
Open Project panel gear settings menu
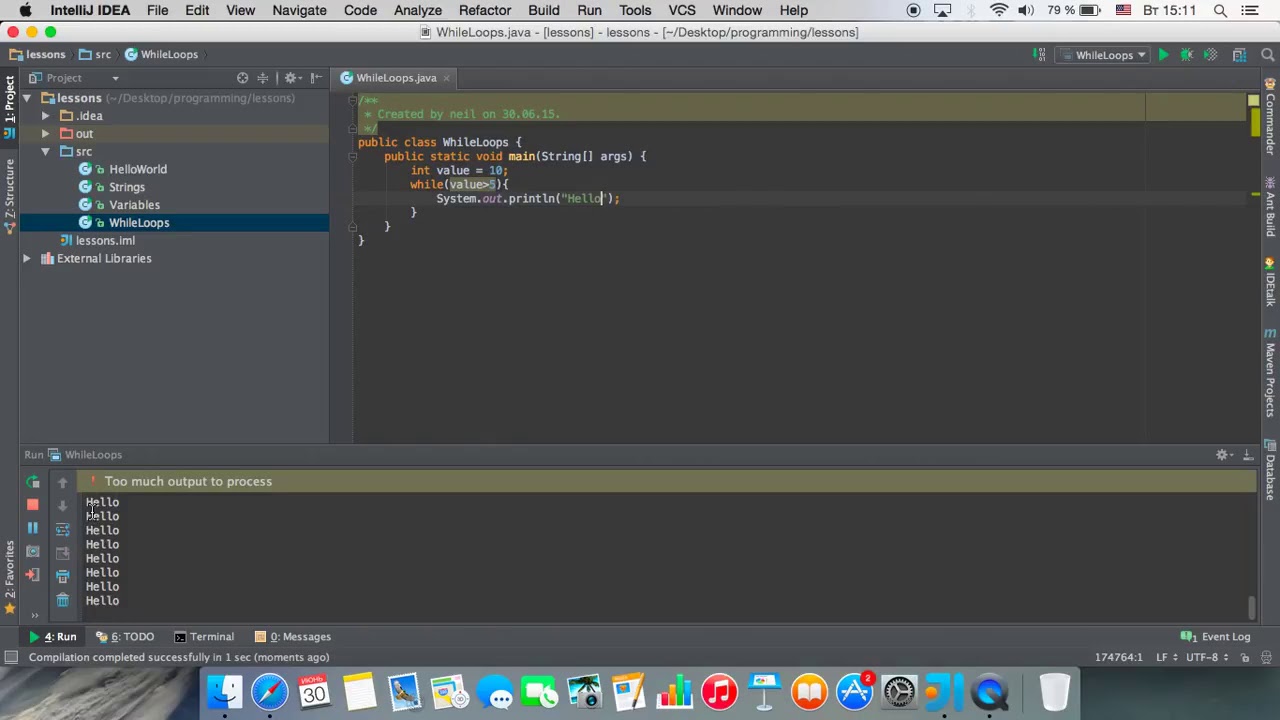pos(291,78)
